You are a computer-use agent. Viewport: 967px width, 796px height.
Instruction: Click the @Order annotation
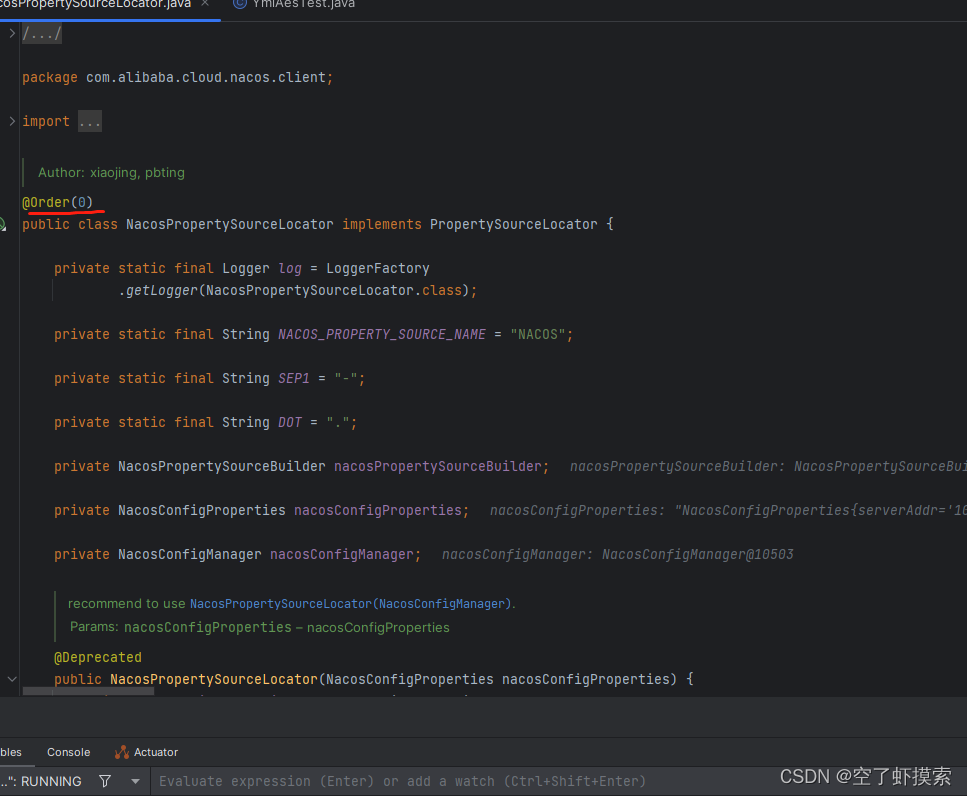coord(57,202)
